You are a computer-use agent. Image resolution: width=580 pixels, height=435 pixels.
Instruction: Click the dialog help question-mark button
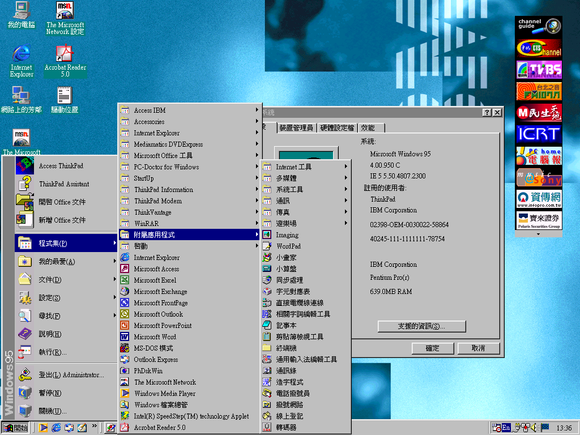[x=487, y=112]
